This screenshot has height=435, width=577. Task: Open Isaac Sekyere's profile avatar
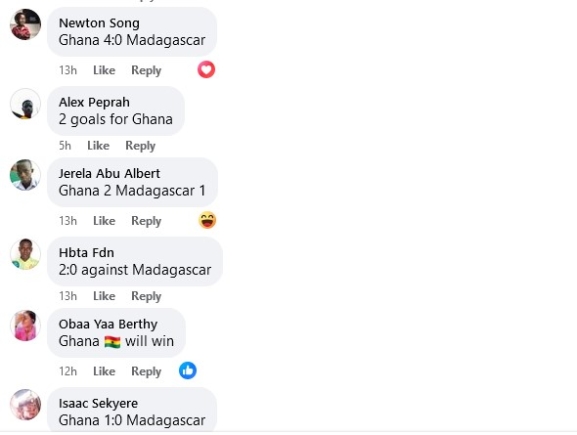[x=25, y=404]
